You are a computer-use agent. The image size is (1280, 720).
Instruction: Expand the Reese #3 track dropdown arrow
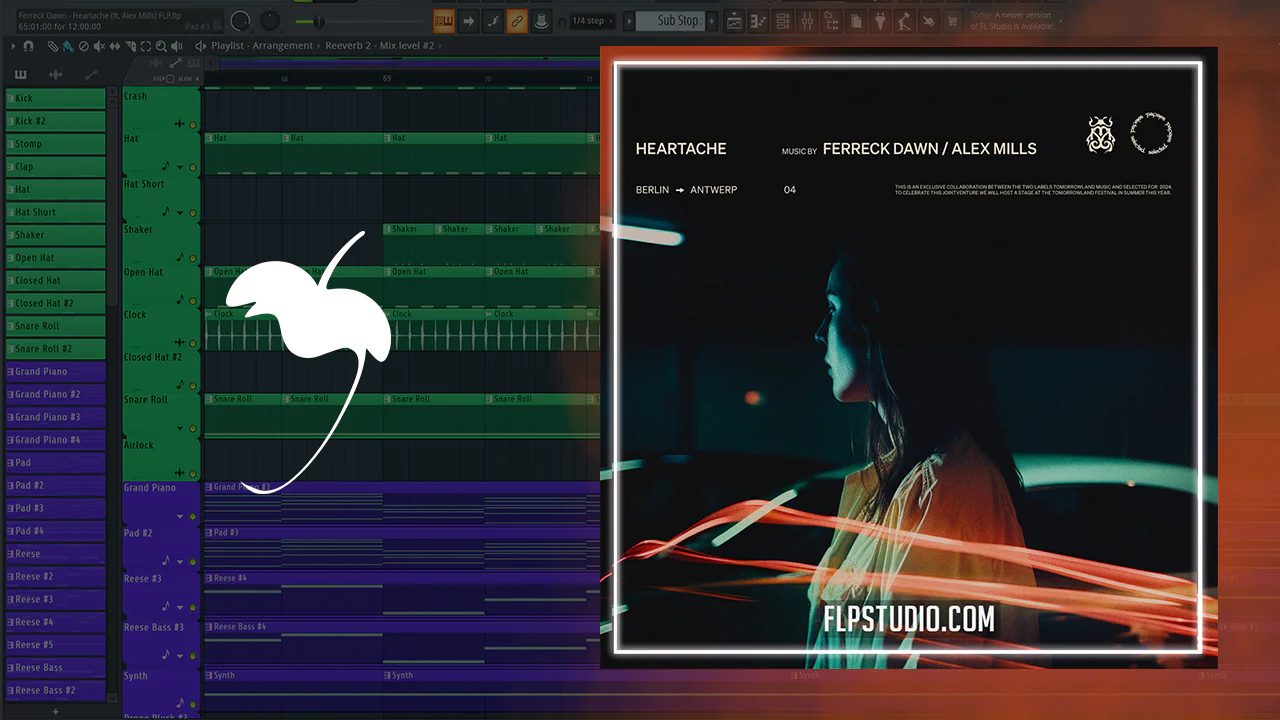coord(181,607)
